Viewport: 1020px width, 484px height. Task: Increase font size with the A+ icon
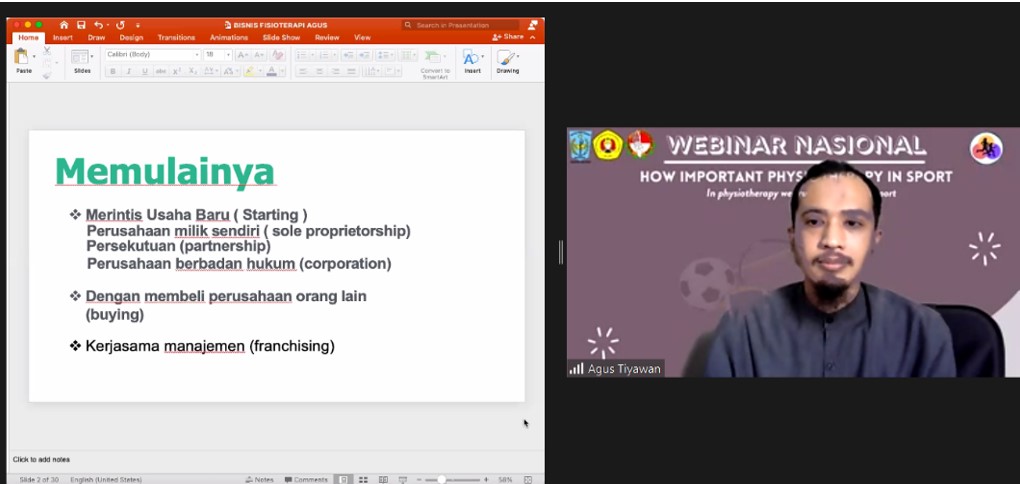point(243,55)
